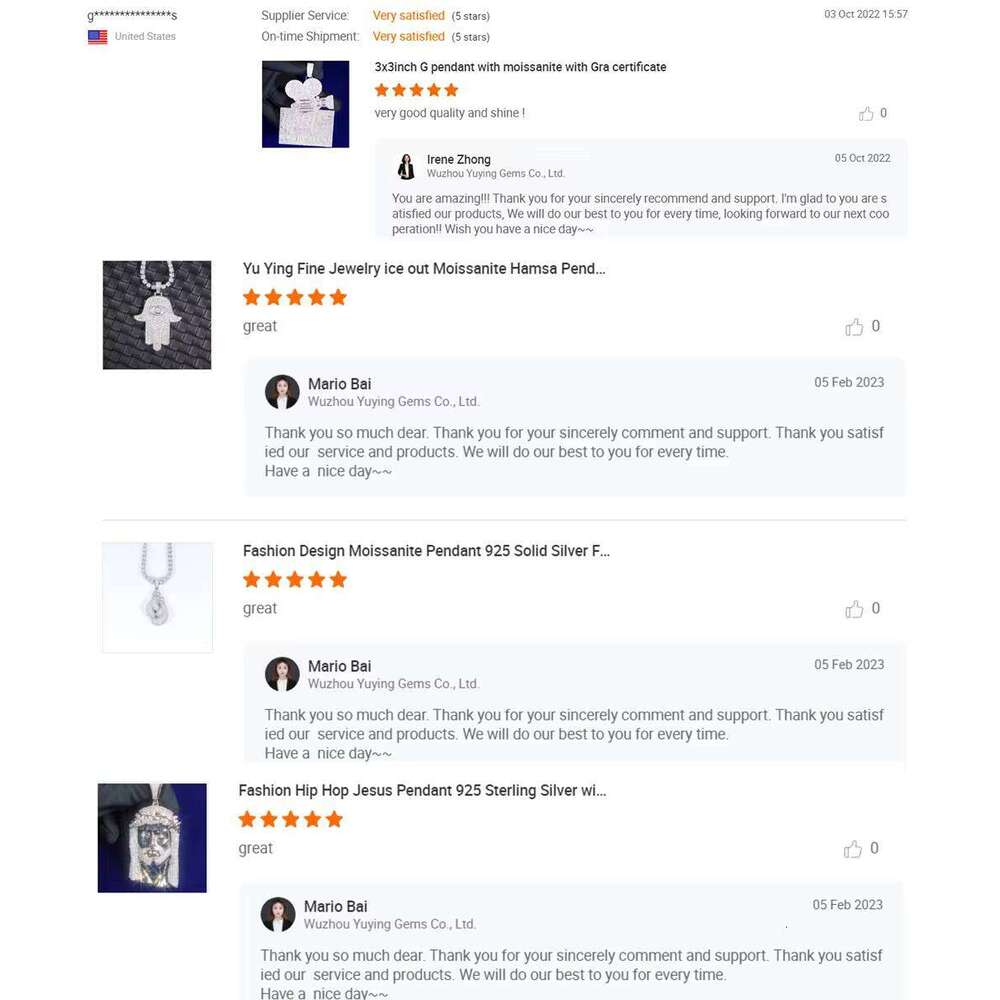Click thumbs-up on the Fashion Design pendant review
This screenshot has width=1000, height=1000.
point(854,609)
